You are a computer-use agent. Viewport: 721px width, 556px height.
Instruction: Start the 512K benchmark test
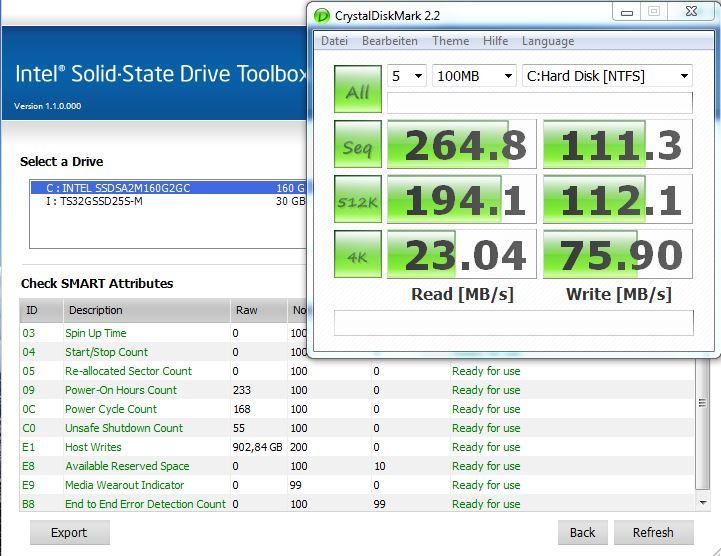(x=358, y=199)
